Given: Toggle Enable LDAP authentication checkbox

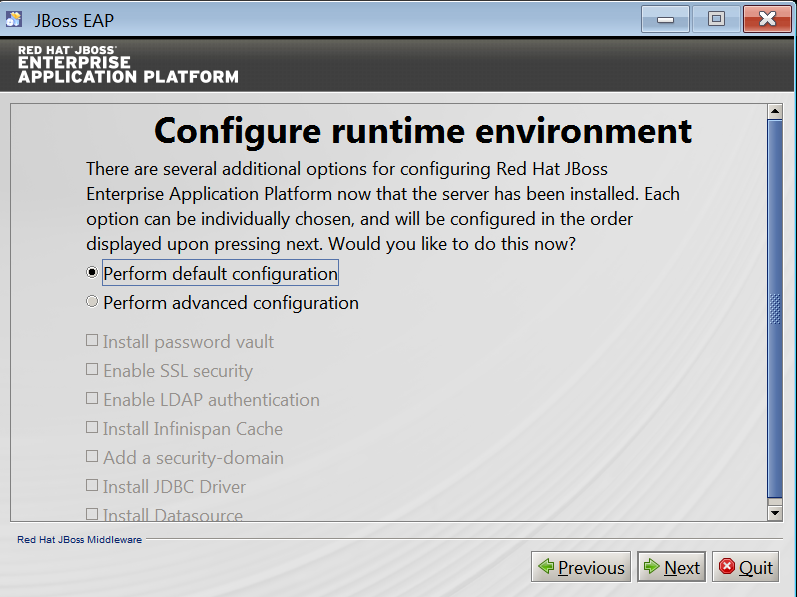Looking at the screenshot, I should pyautogui.click(x=92, y=399).
